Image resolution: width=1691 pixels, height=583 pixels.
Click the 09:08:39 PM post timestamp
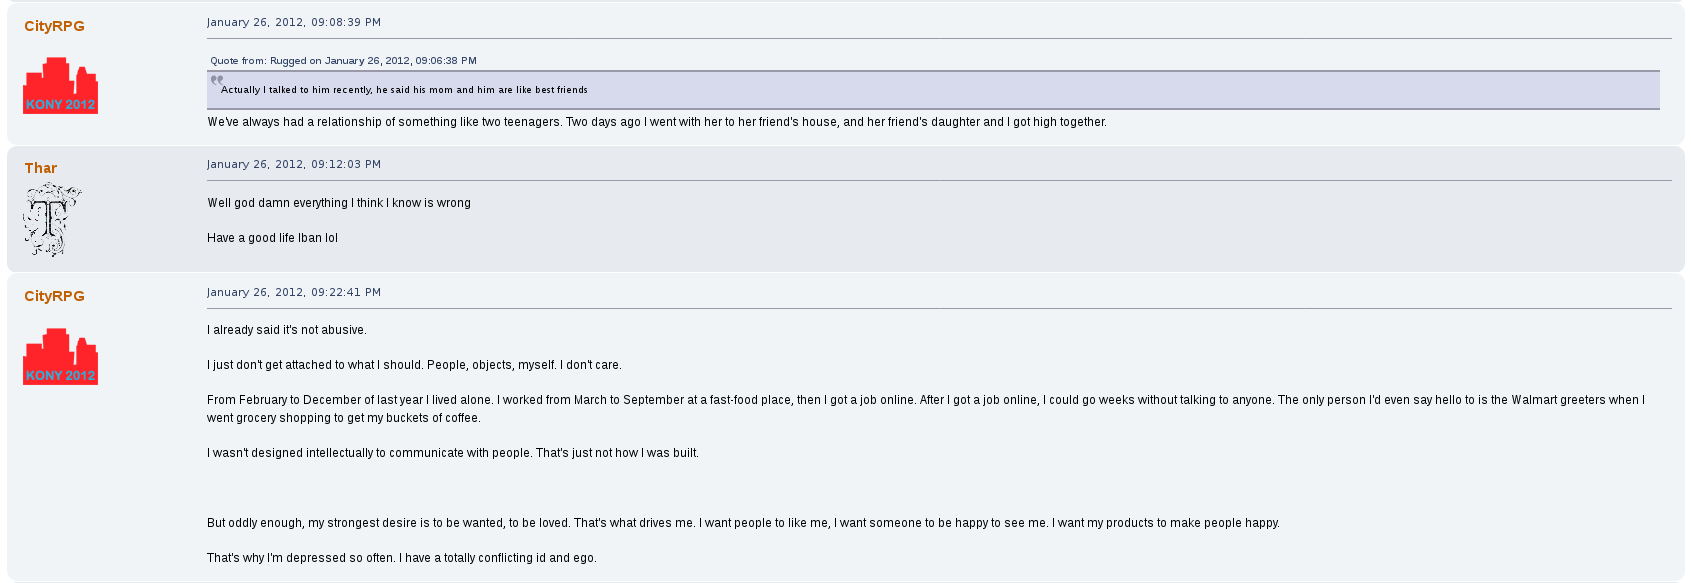click(x=294, y=22)
